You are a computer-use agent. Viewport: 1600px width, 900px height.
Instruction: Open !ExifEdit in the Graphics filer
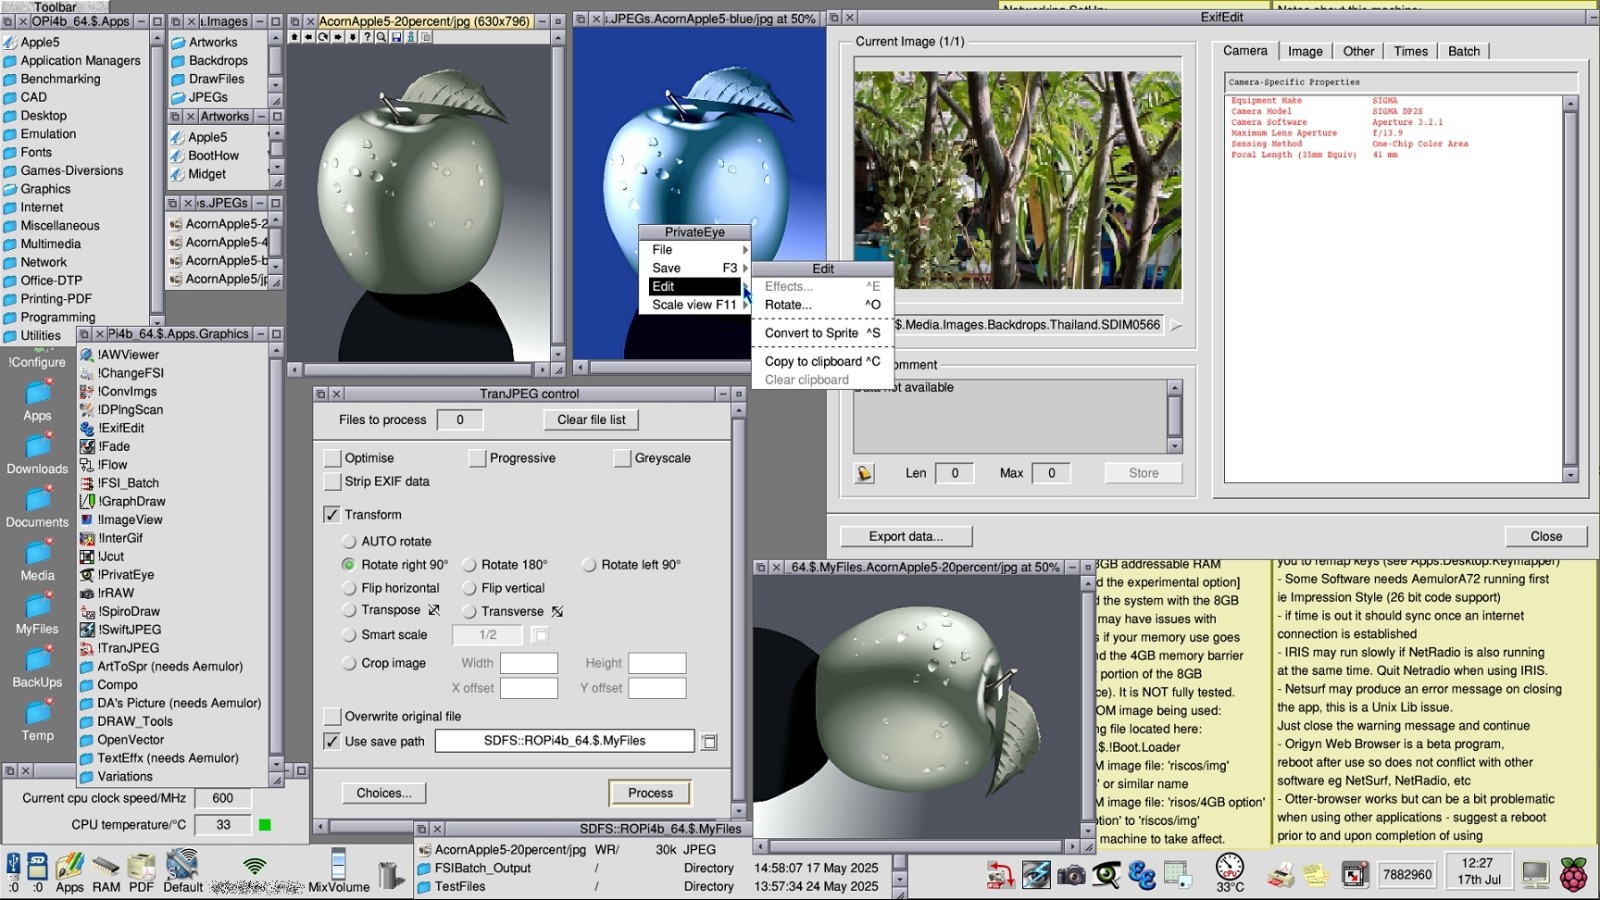113,428
